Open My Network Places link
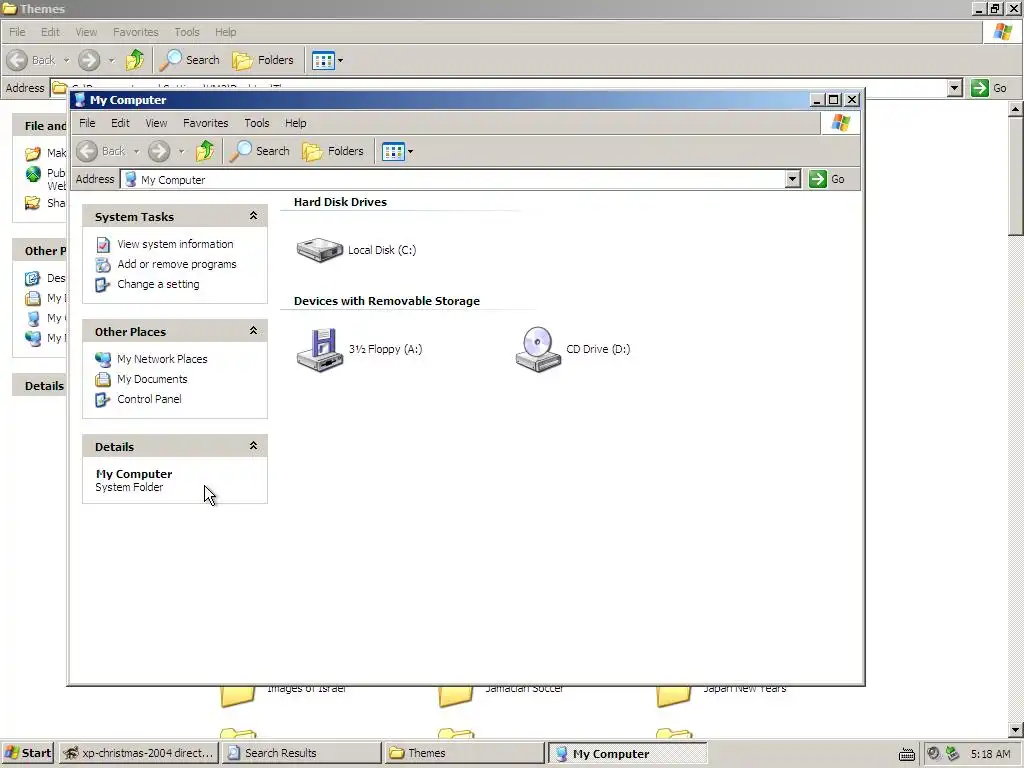Viewport: 1024px width, 768px height. coord(162,359)
